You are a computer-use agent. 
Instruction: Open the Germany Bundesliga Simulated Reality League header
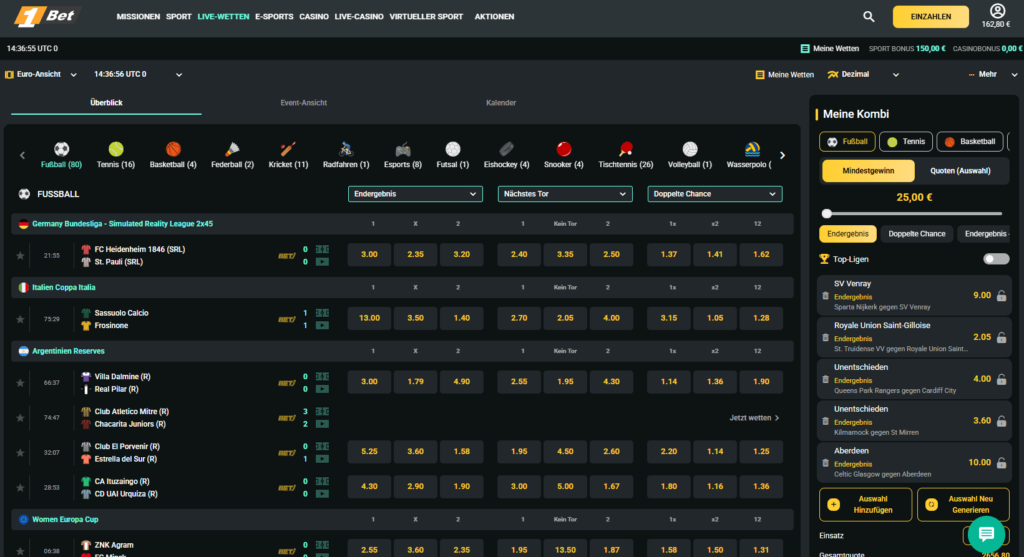(x=122, y=223)
